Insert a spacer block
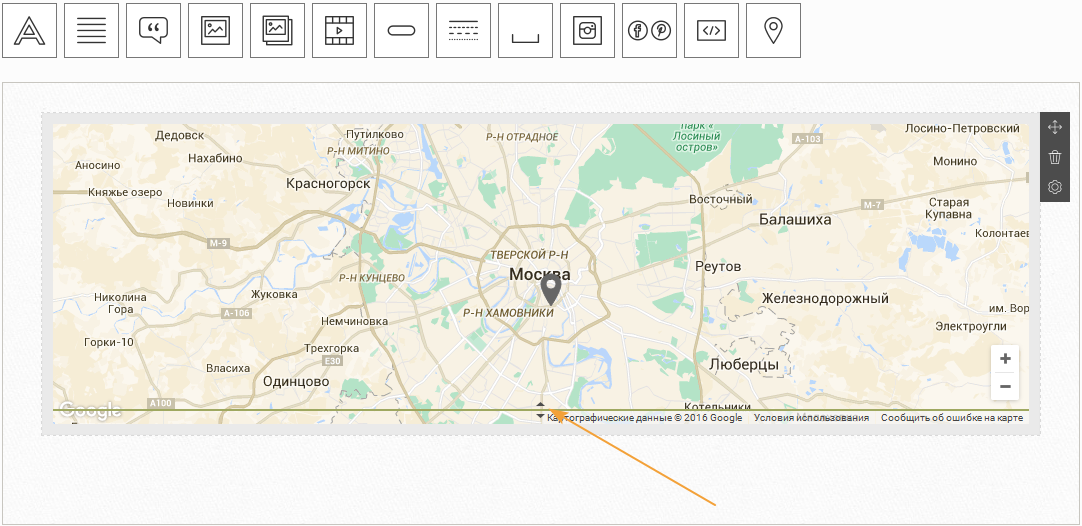 (525, 30)
